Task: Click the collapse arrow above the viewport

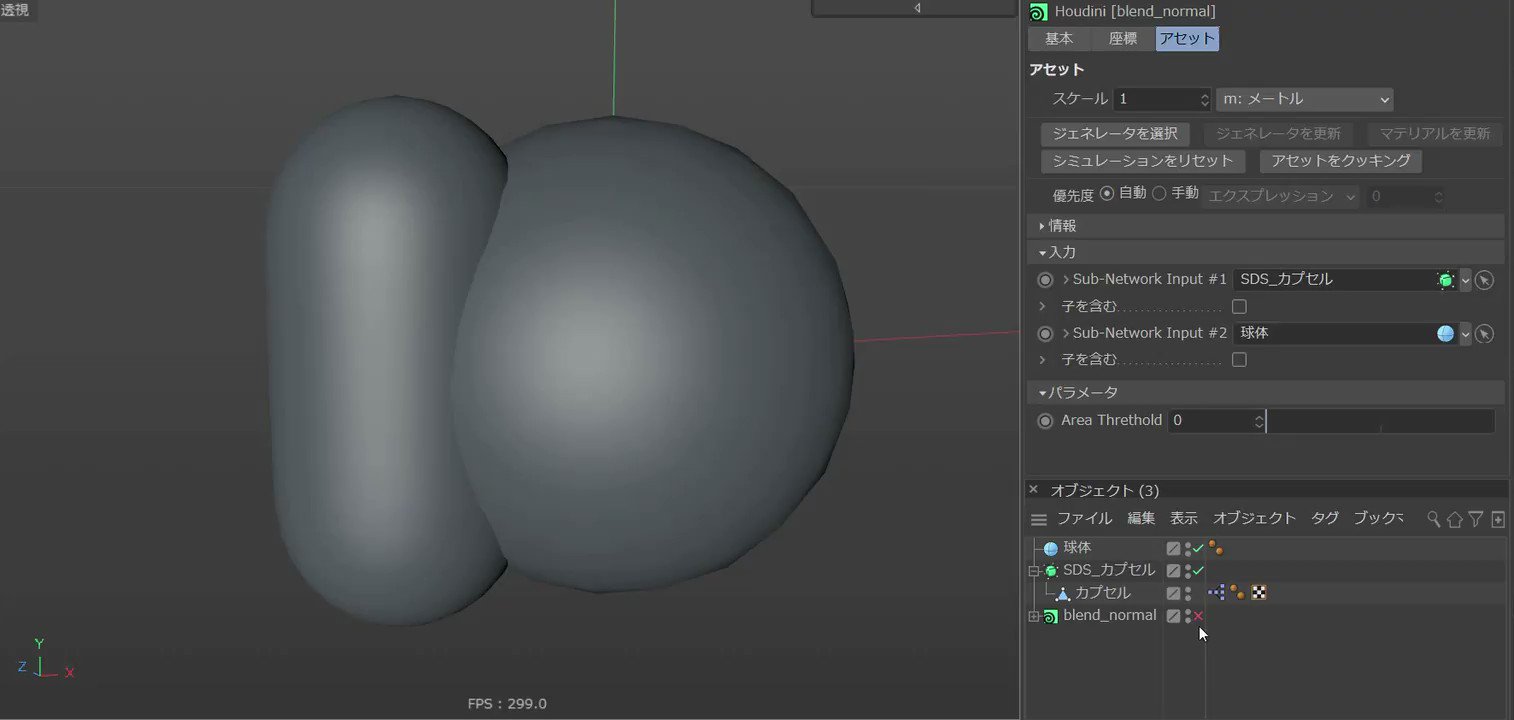Action: [917, 8]
